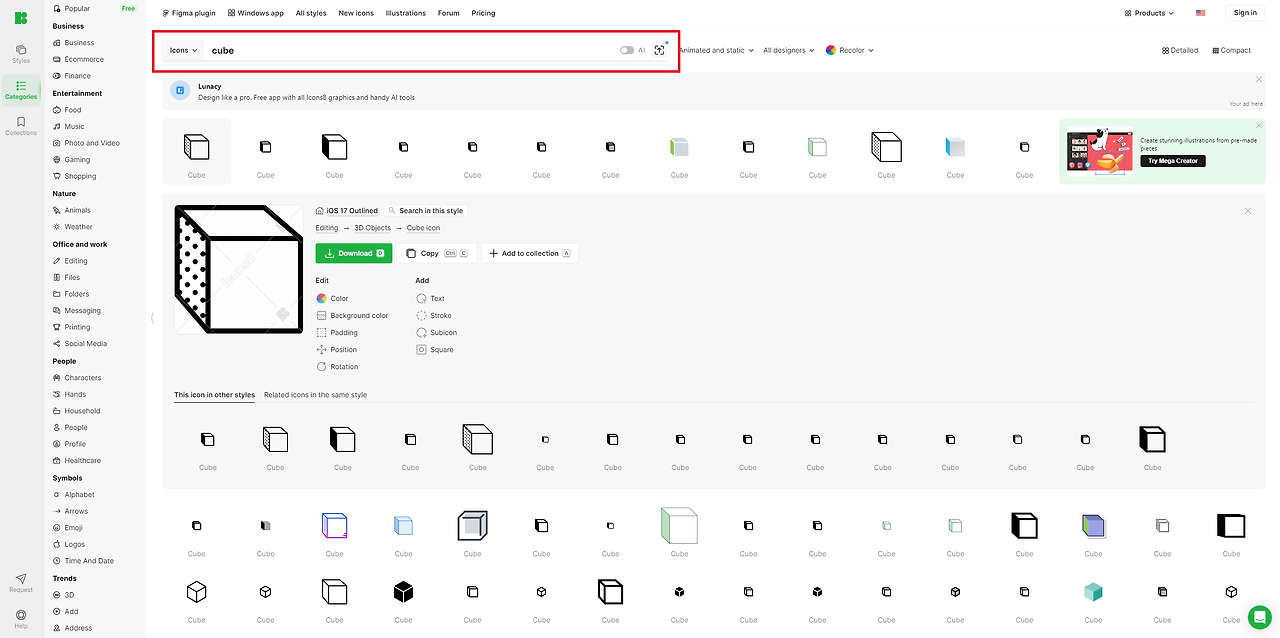The image size is (1280, 638).
Task: Open the Styles sidebar panel
Action: point(21,53)
